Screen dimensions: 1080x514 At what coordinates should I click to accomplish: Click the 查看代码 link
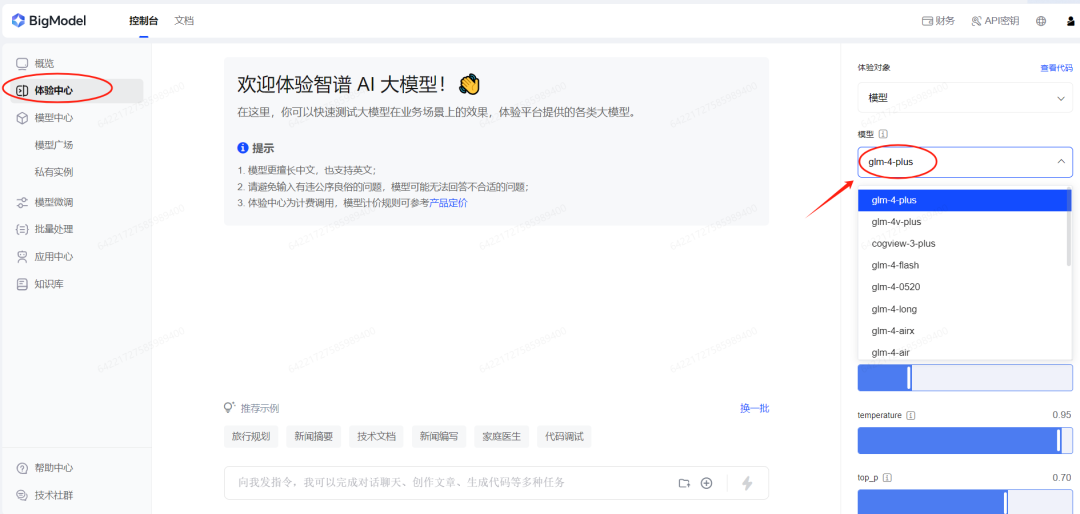tap(1056, 68)
